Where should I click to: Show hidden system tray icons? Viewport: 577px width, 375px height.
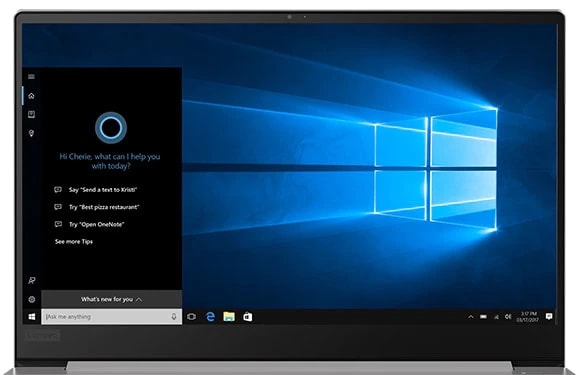coord(471,316)
